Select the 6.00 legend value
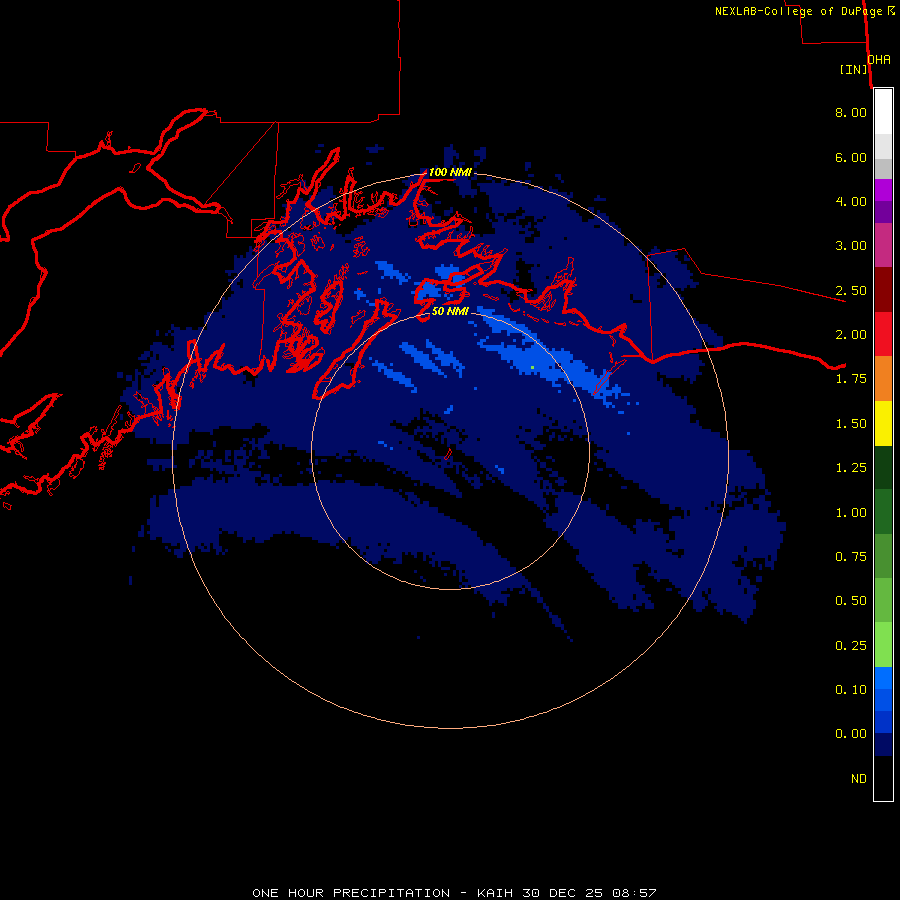This screenshot has height=900, width=900. point(851,157)
